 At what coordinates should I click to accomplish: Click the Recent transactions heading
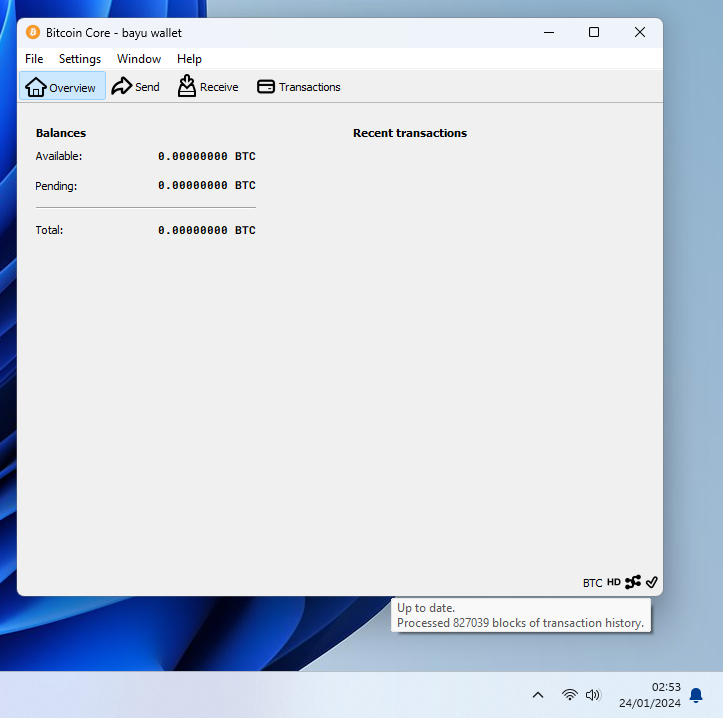tap(410, 133)
